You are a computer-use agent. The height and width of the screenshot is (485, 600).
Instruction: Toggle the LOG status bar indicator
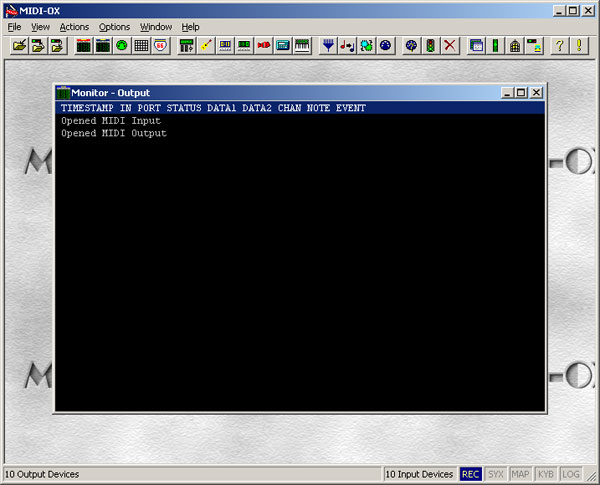[572, 474]
